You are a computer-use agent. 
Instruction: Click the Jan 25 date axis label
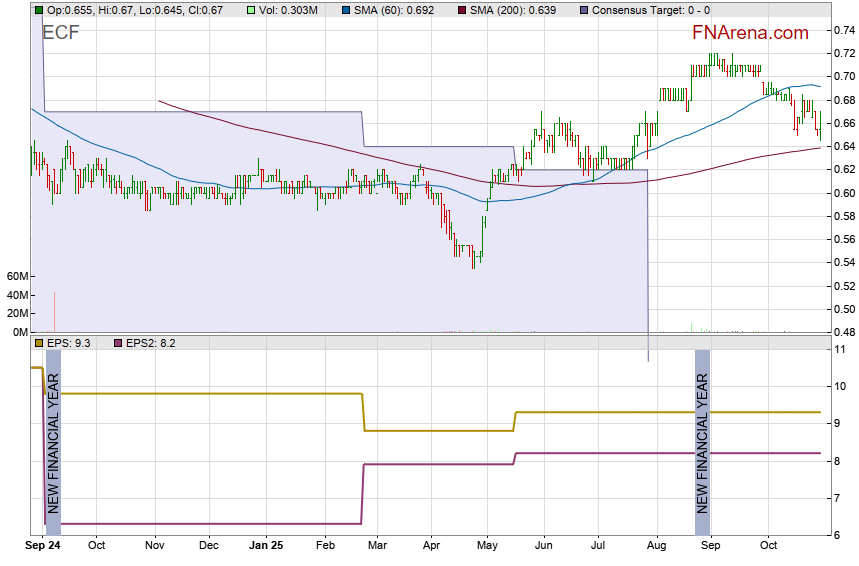(267, 546)
